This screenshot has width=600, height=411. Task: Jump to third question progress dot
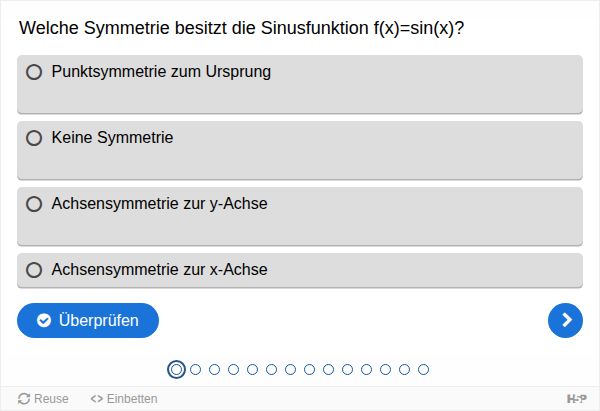point(215,369)
